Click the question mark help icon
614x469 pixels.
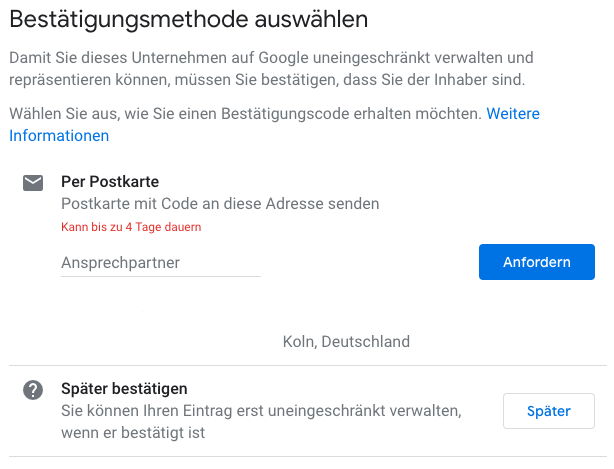[33, 390]
